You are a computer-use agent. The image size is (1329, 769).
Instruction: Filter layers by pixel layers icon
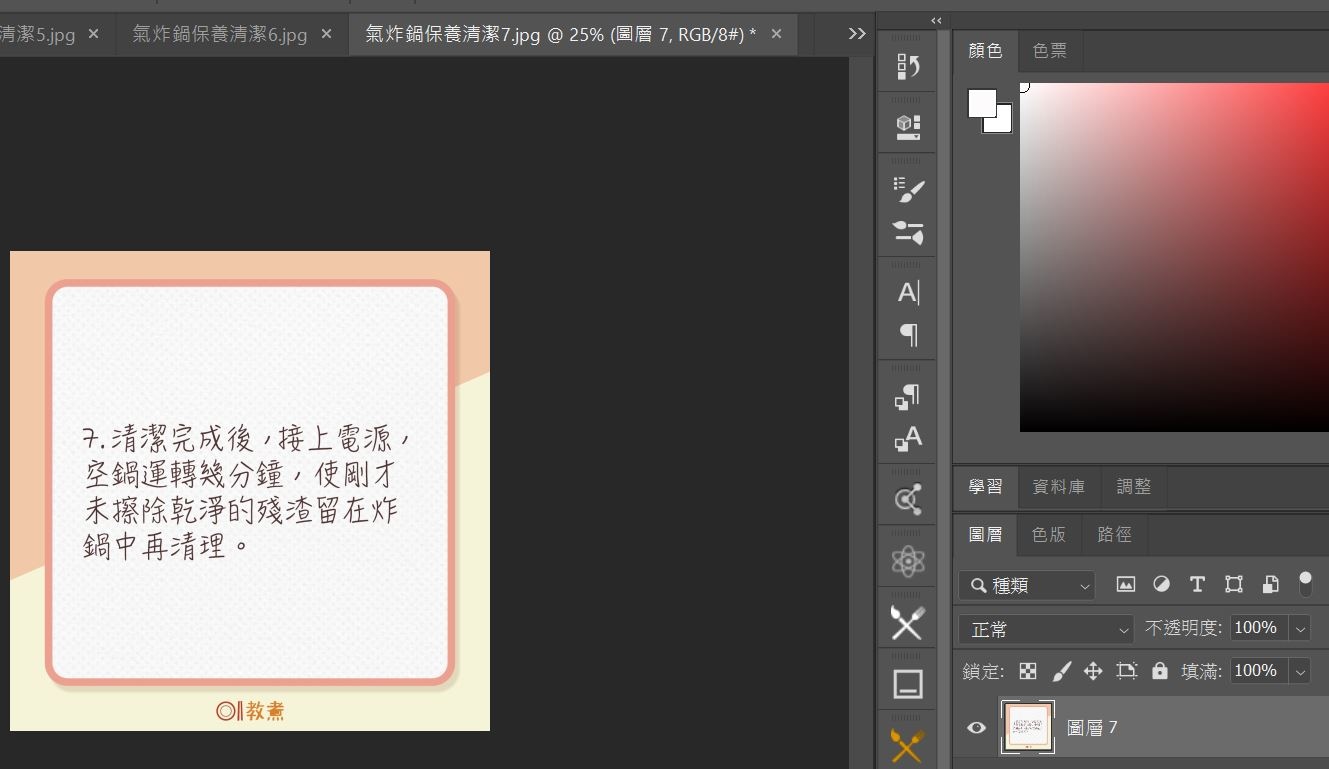1125,584
